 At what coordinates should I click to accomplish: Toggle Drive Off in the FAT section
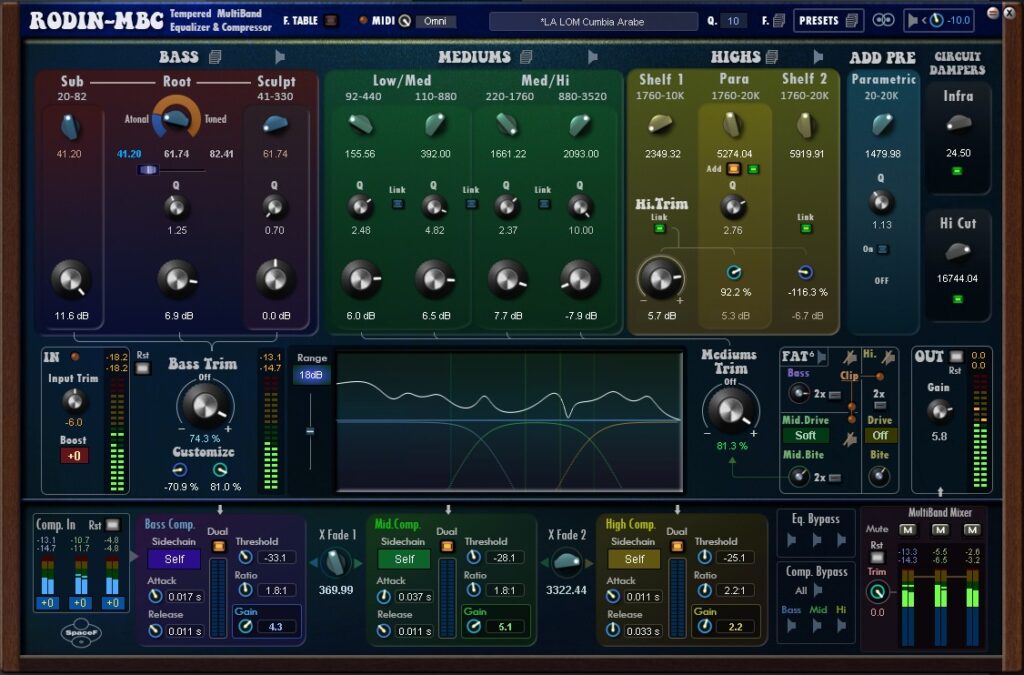[880, 435]
